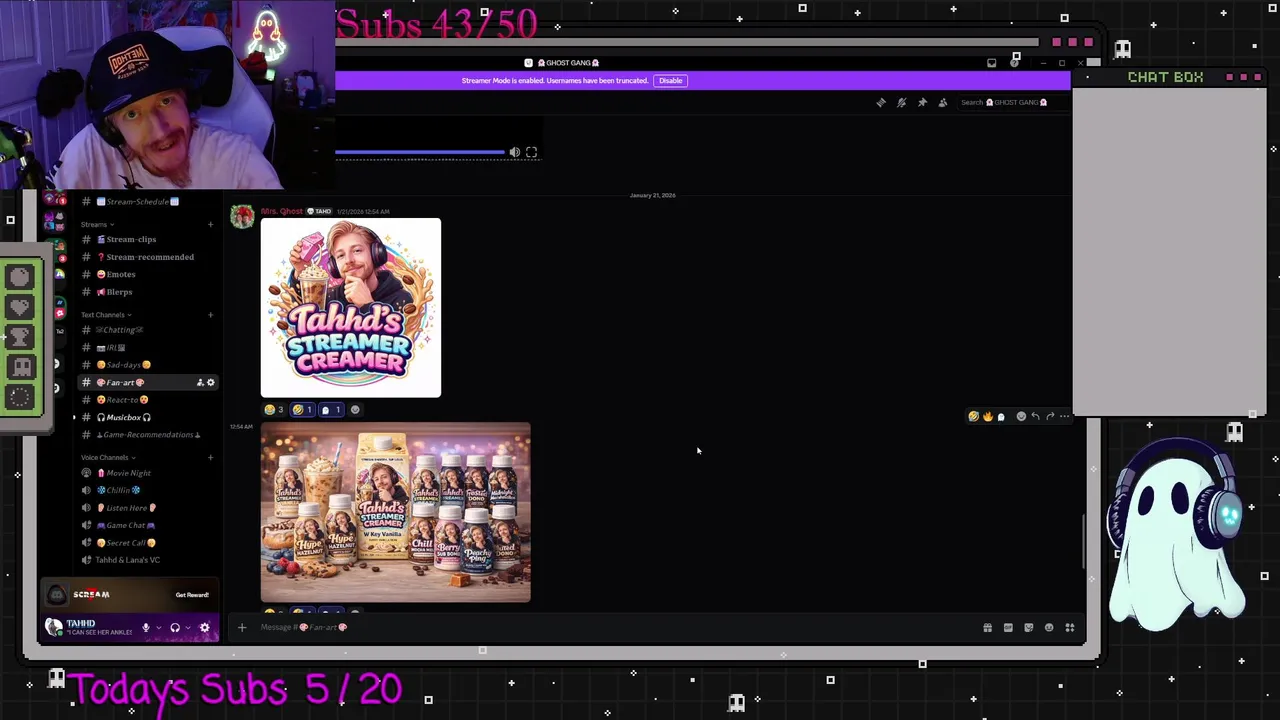Add reaction icon on hover toolbar
The width and height of the screenshot is (1280, 720).
[1021, 416]
